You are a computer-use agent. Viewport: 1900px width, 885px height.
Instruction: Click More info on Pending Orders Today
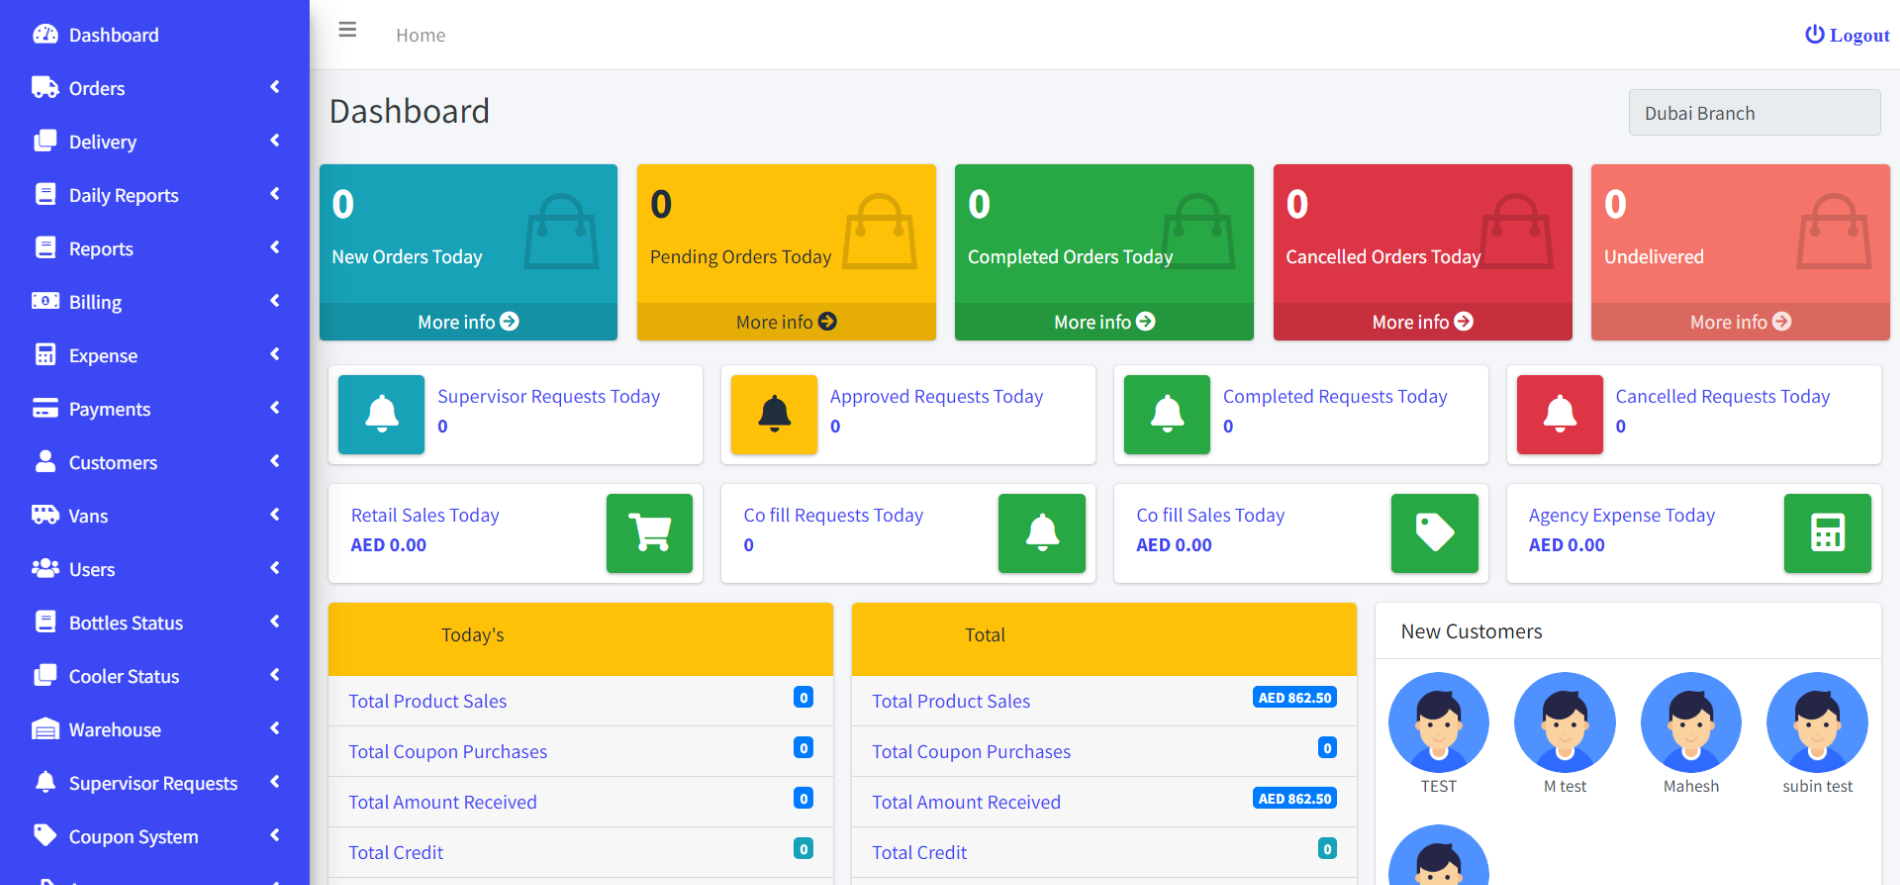[x=786, y=322]
